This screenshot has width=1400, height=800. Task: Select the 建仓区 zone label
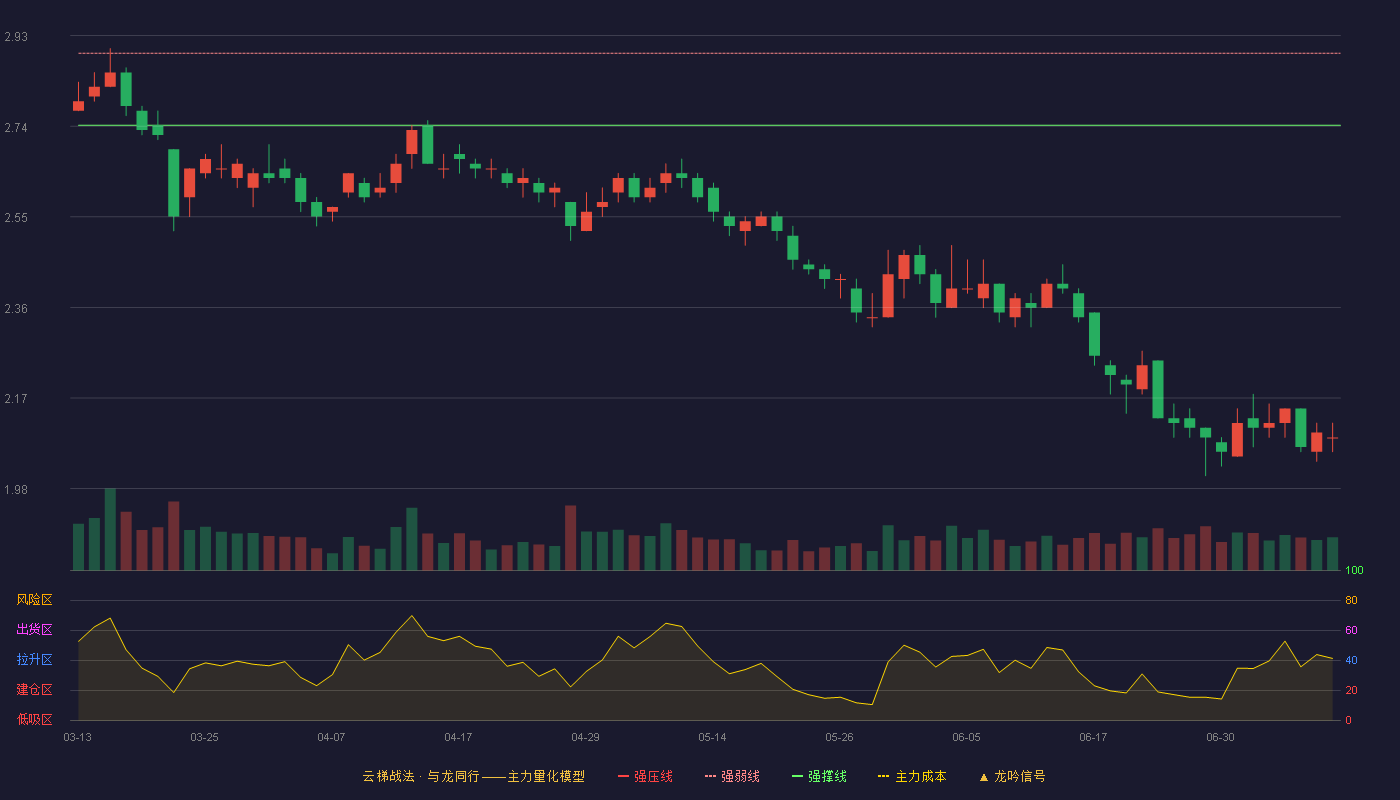34,690
